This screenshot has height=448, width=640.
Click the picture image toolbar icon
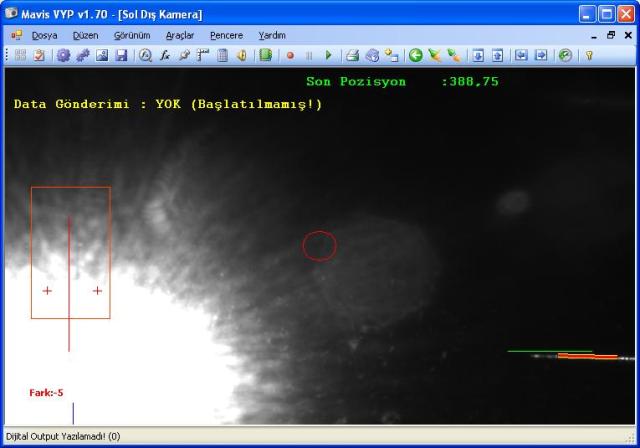(x=102, y=55)
